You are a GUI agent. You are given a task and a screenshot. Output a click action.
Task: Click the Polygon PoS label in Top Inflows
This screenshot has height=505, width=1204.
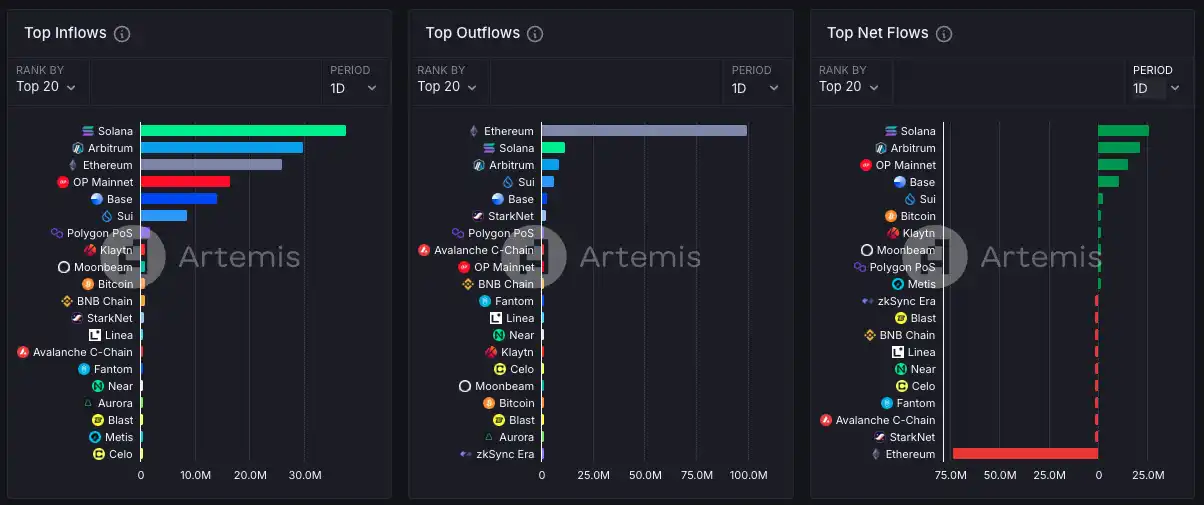click(x=100, y=233)
